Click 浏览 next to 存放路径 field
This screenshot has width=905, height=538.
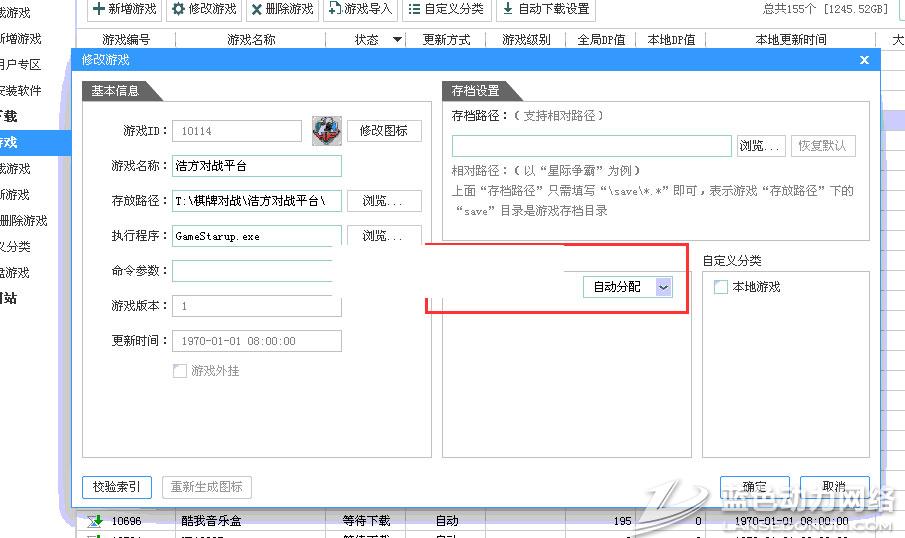(x=384, y=201)
